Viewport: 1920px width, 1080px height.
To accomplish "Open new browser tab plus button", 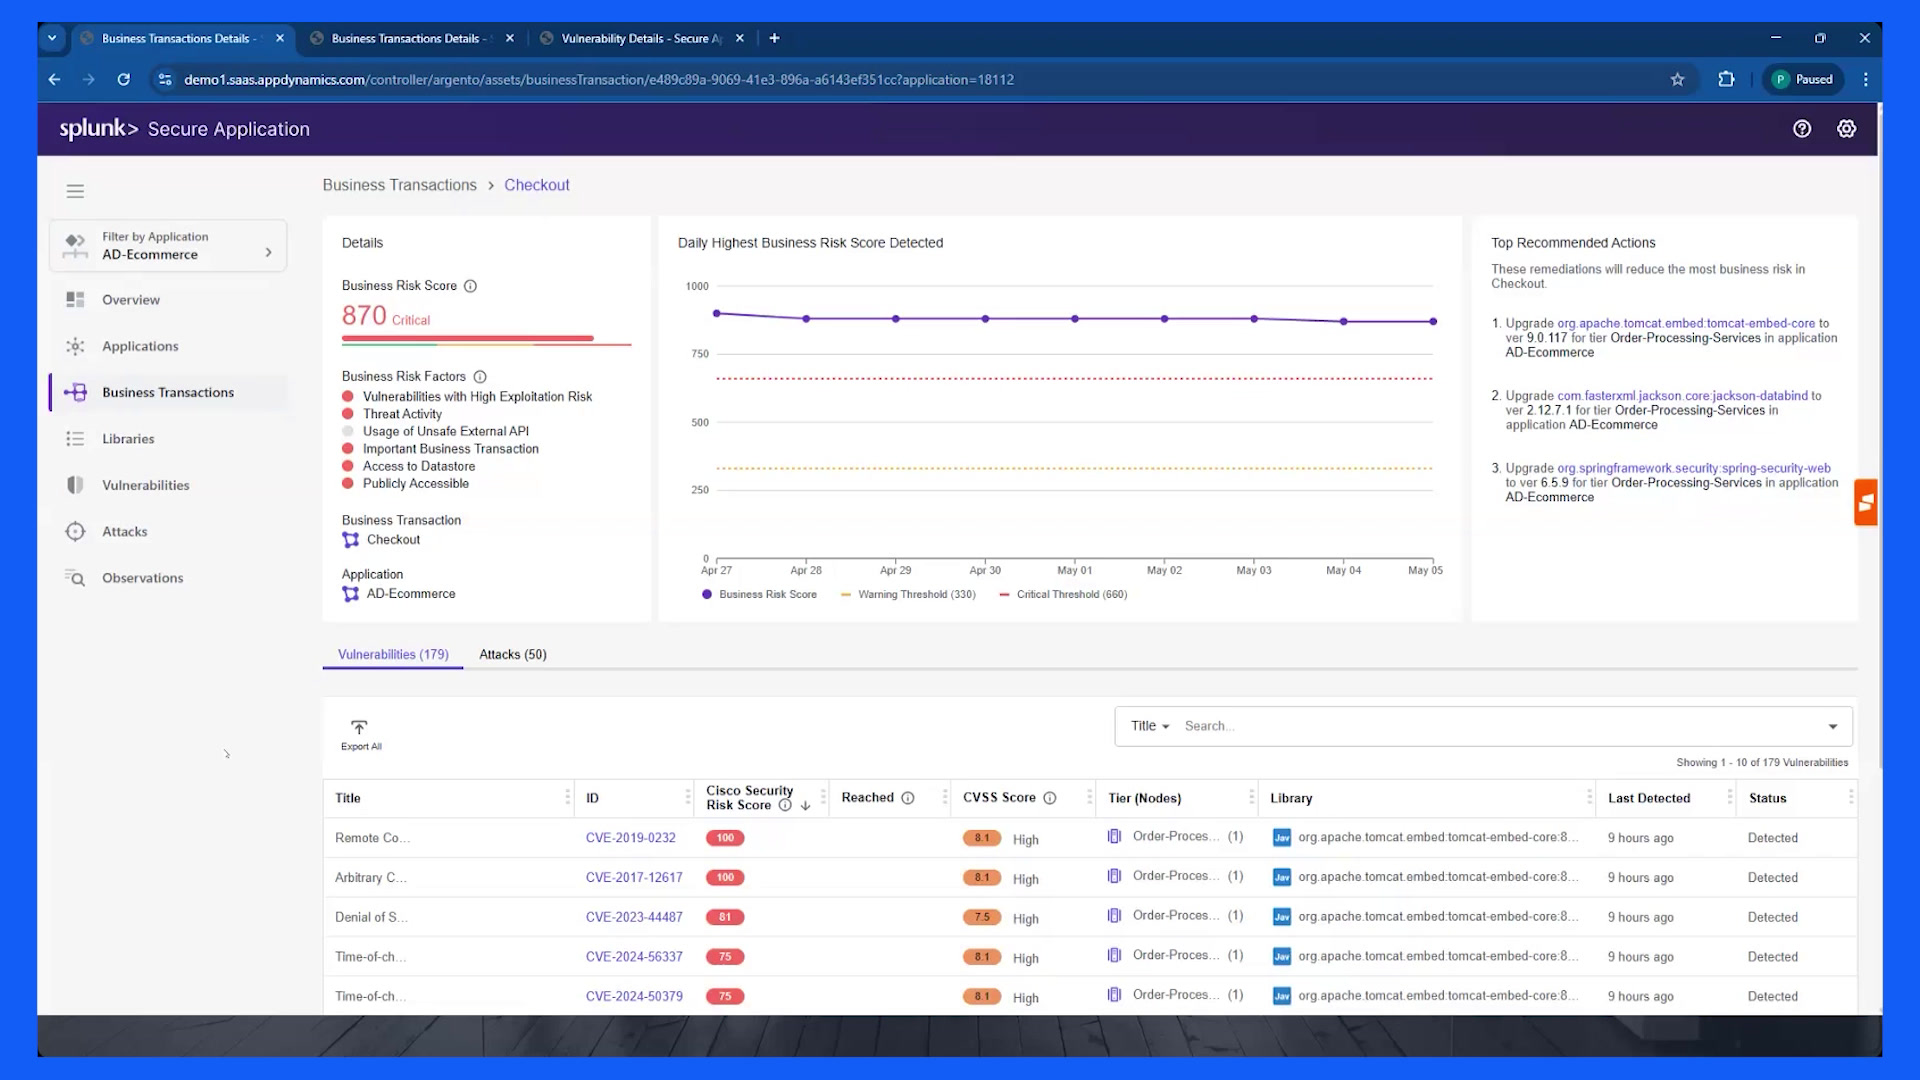I will (x=774, y=38).
